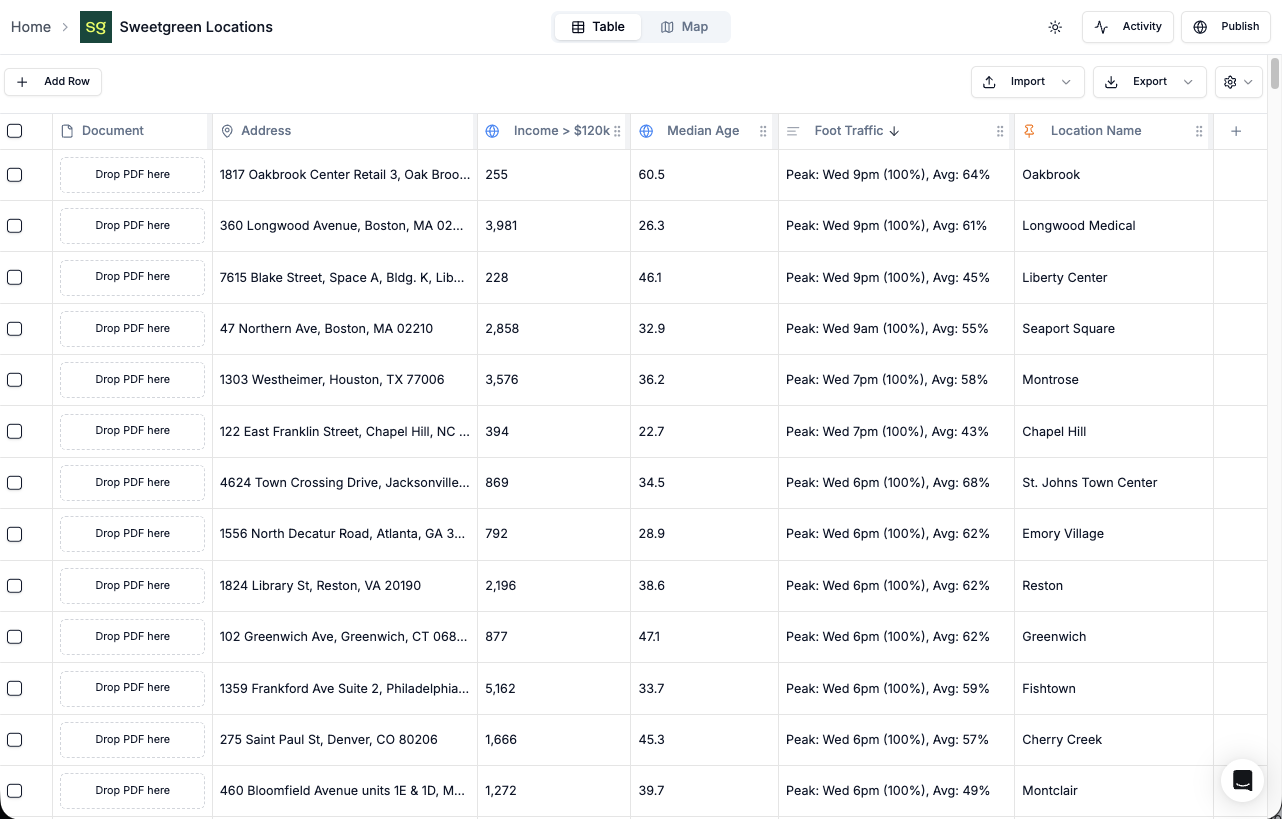
Task: Add a new column with the plus icon
Action: click(1236, 130)
